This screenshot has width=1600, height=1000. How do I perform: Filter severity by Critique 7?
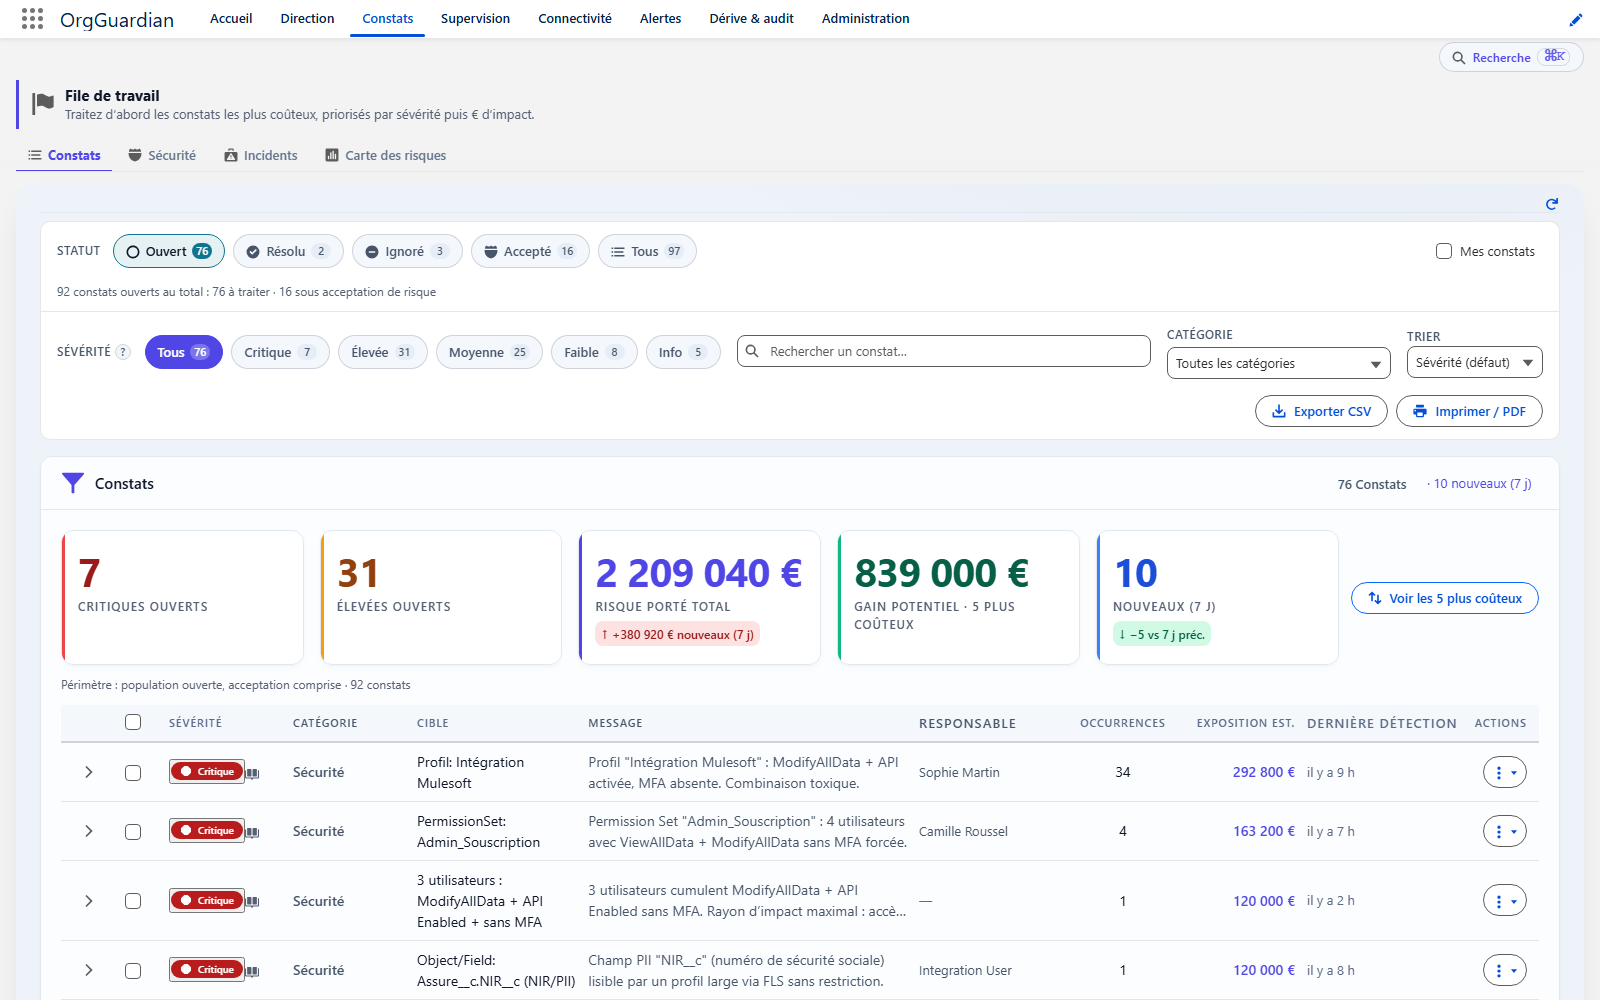point(280,352)
